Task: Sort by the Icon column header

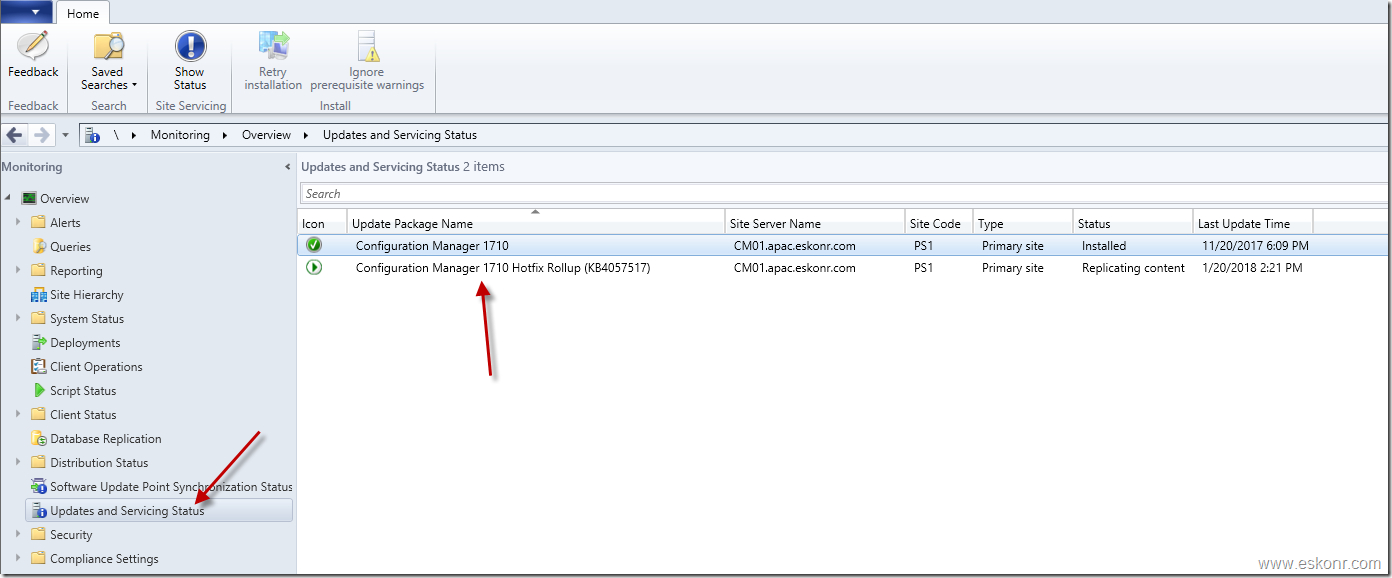Action: (x=322, y=223)
